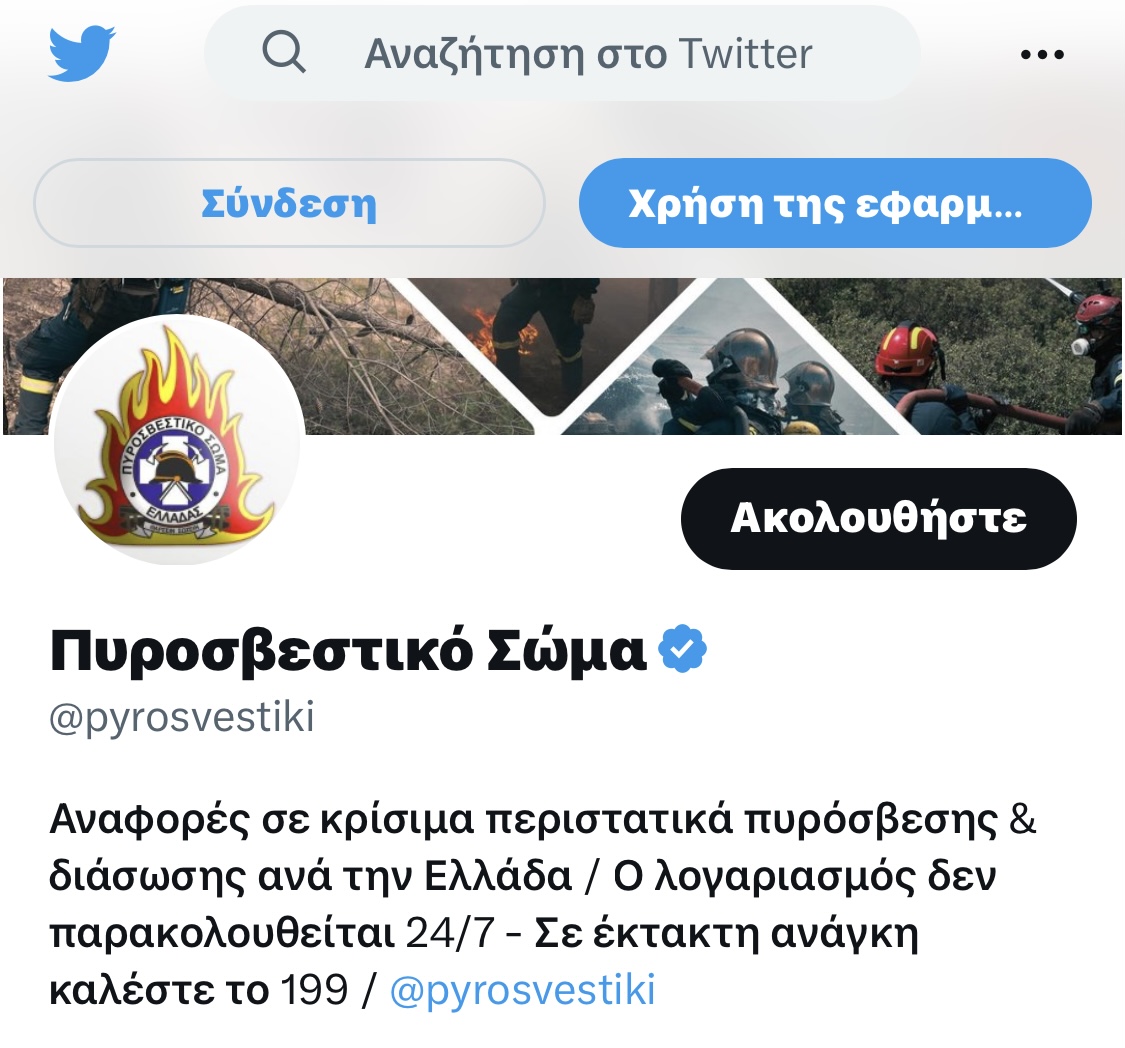The image size is (1125, 1048).
Task: Open the flame emblem profile picture
Action: click(179, 439)
